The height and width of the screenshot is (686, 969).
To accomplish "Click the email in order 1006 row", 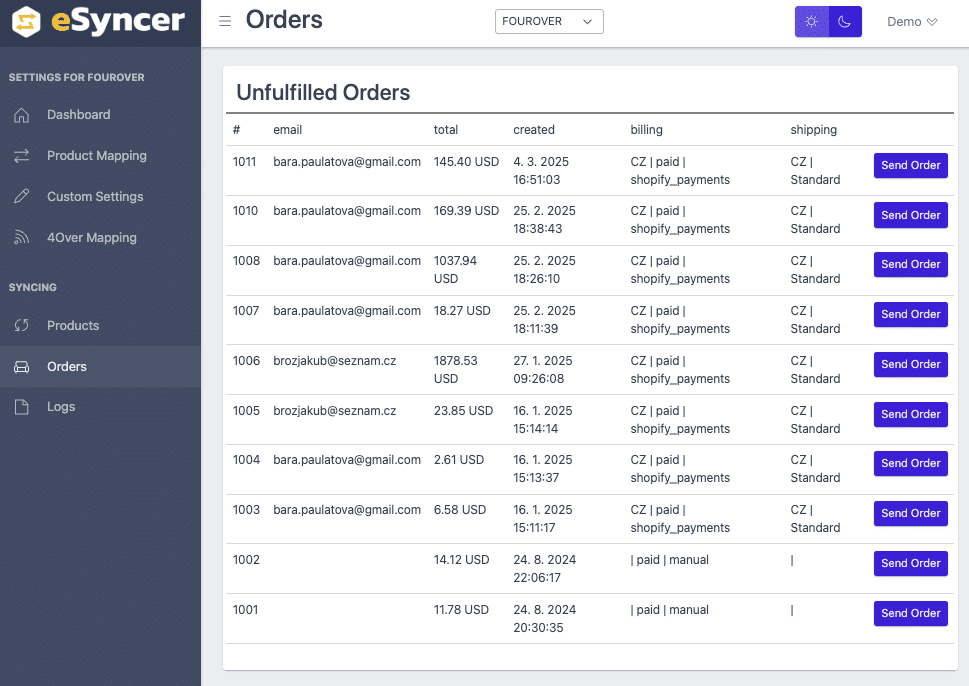I will (x=334, y=361).
